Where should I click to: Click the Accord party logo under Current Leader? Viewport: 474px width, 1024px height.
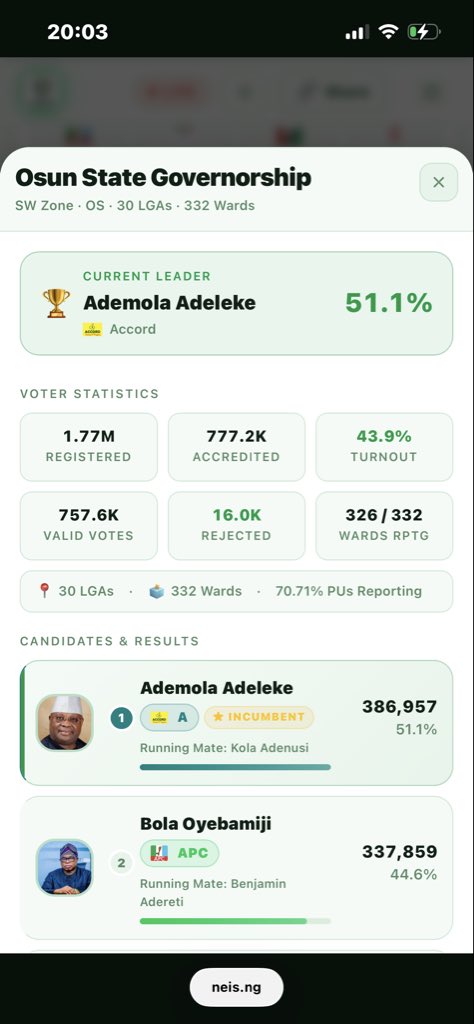point(92,329)
